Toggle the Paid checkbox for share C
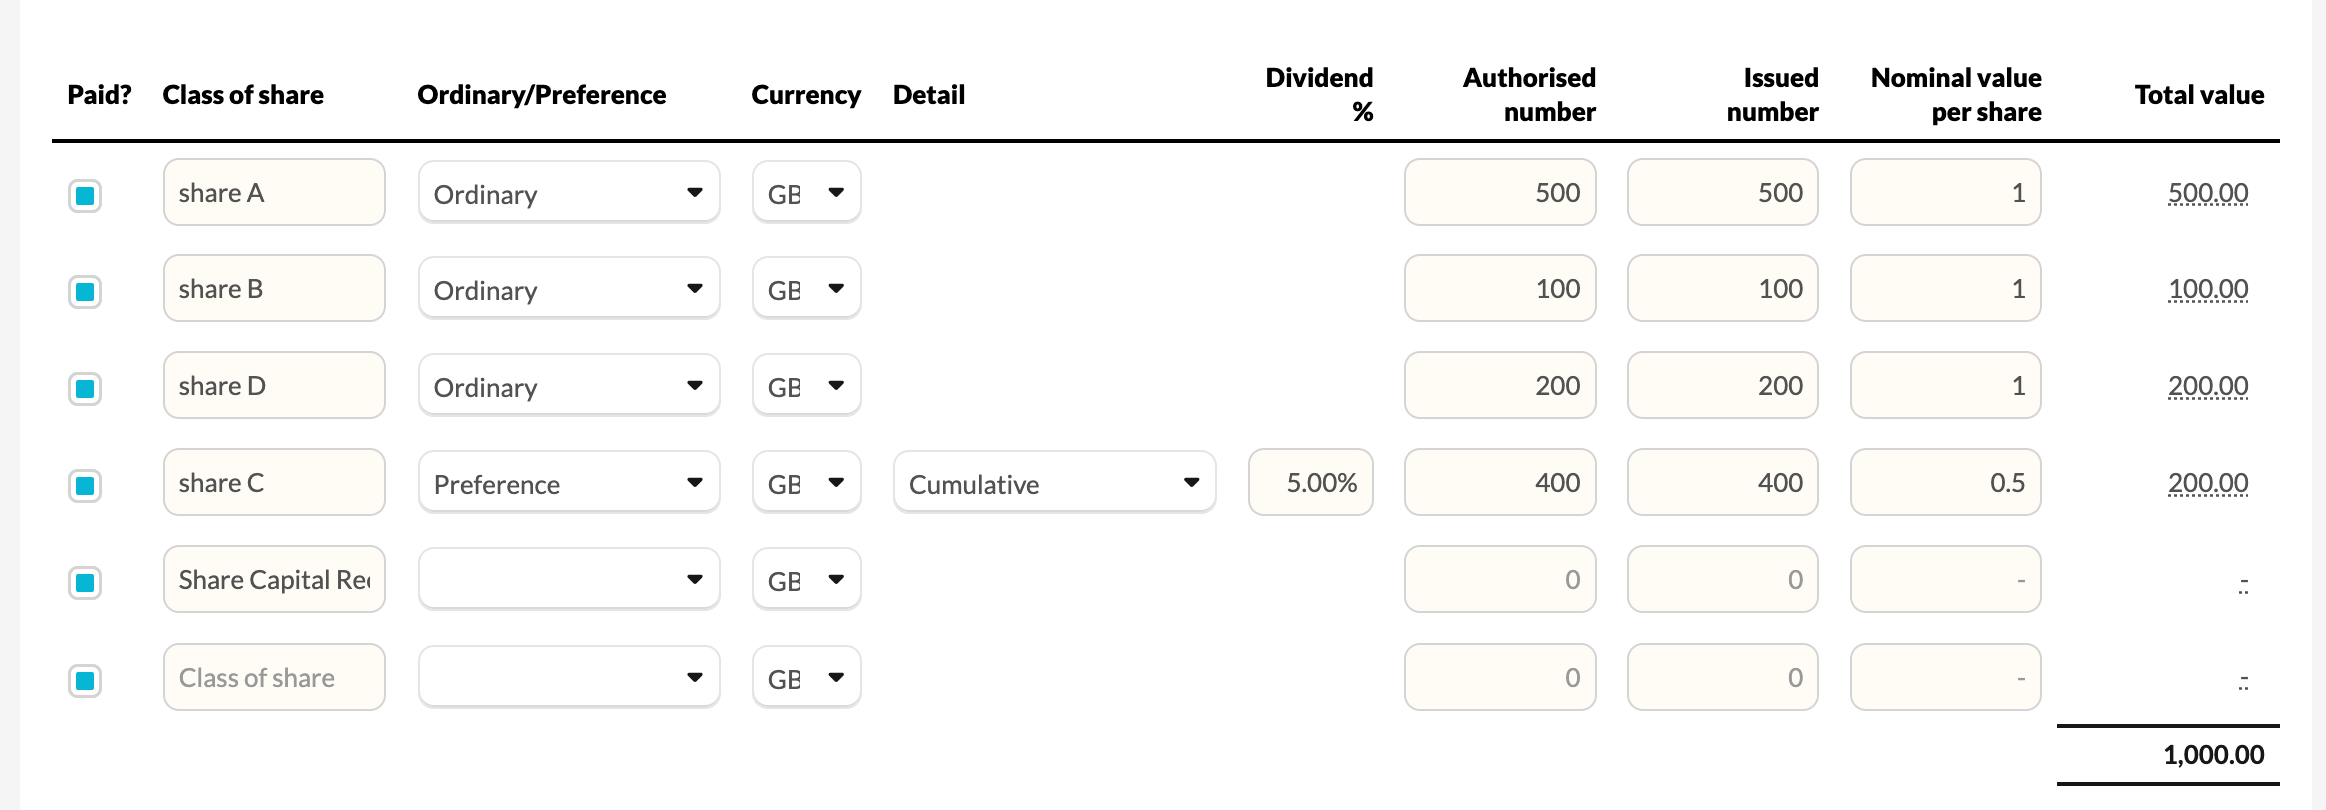Screen dimensions: 2326x810 [85, 486]
